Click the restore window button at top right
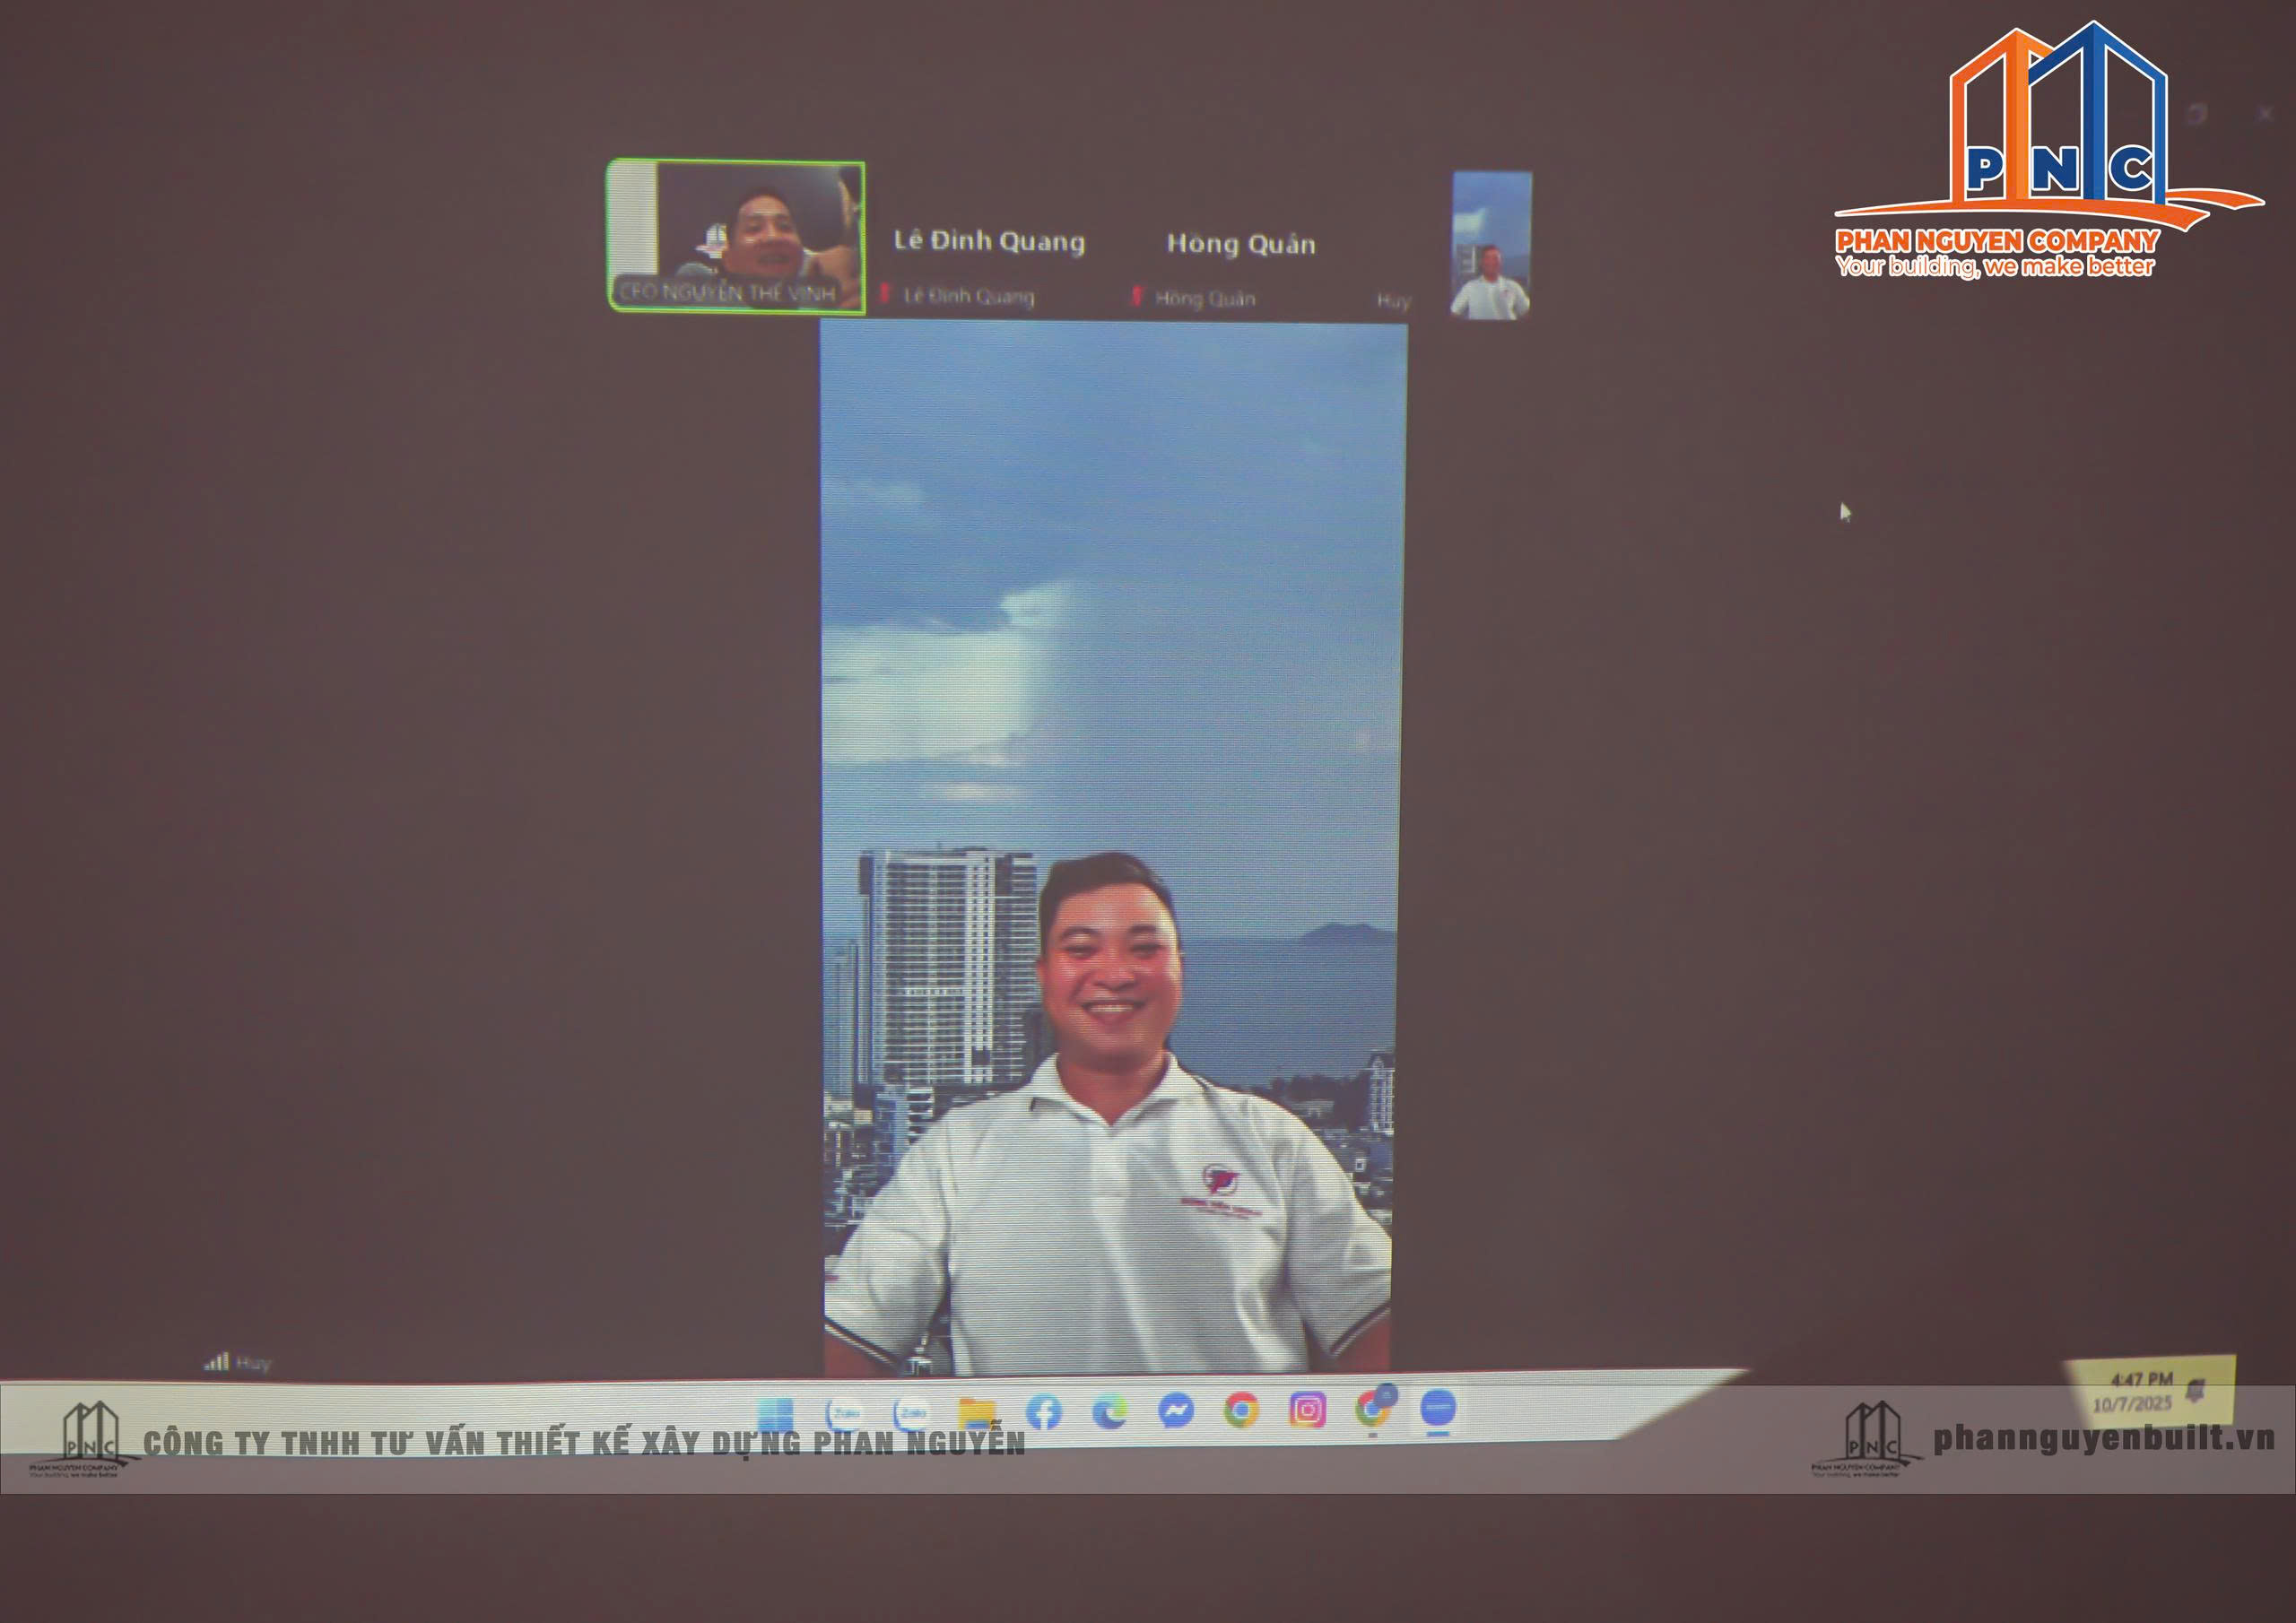2296x1623 pixels. [x=2196, y=113]
